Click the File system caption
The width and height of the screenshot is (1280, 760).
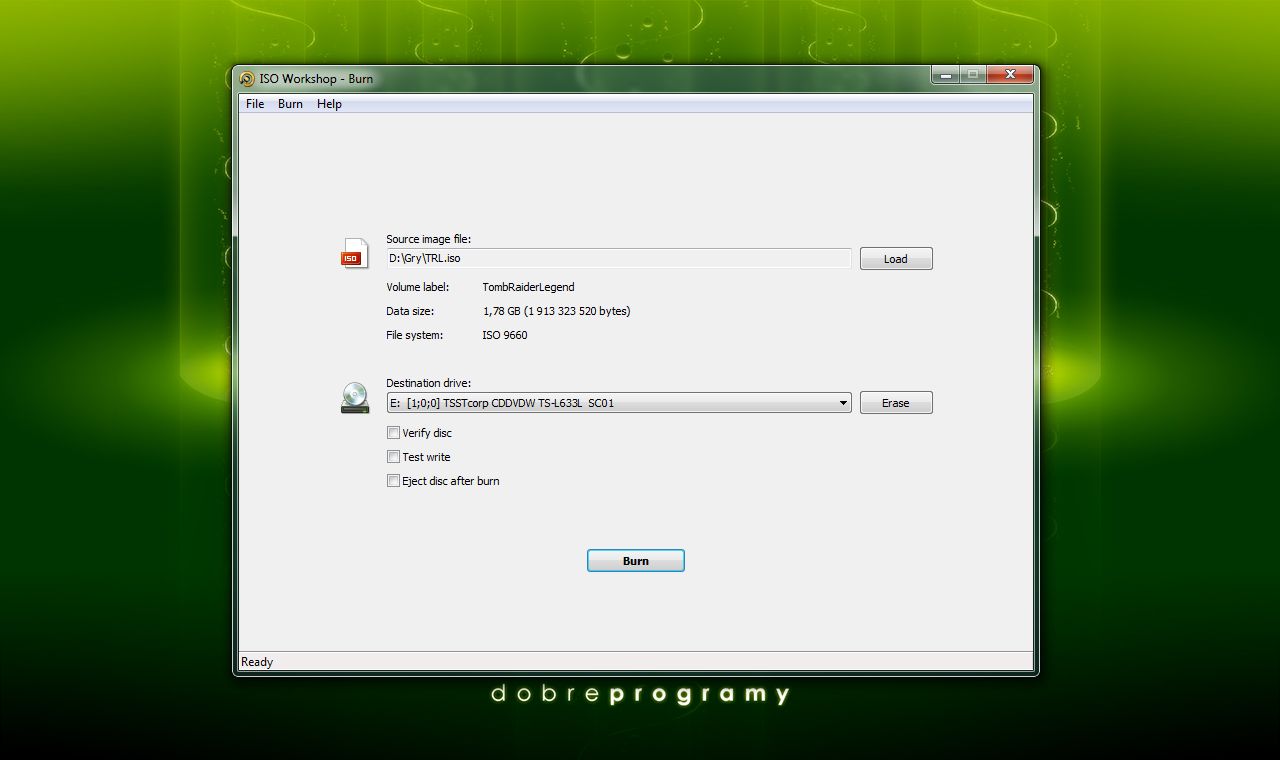414,335
